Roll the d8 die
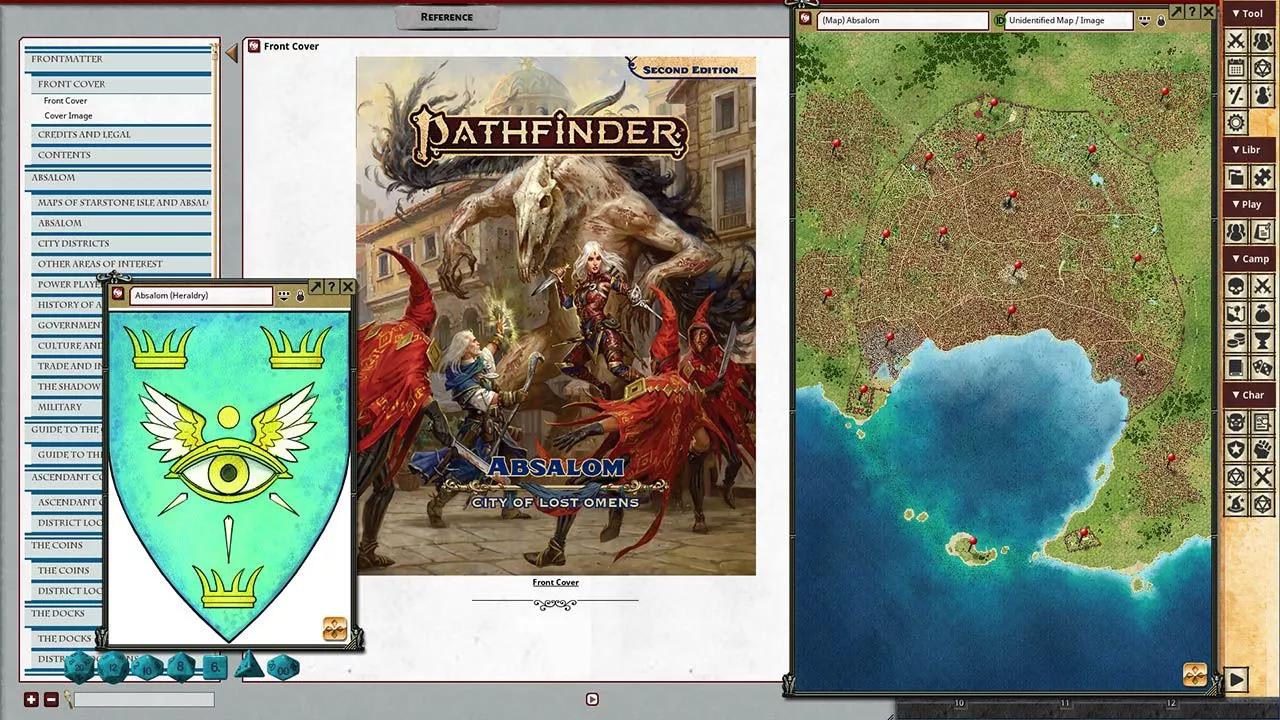The height and width of the screenshot is (720, 1280). click(181, 666)
